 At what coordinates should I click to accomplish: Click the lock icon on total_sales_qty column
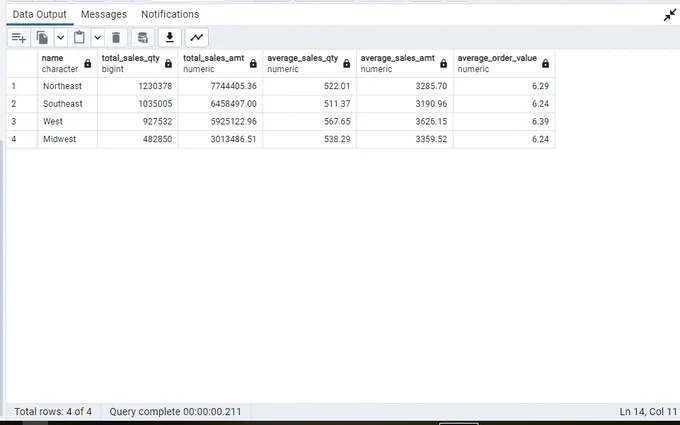pyautogui.click(x=168, y=64)
